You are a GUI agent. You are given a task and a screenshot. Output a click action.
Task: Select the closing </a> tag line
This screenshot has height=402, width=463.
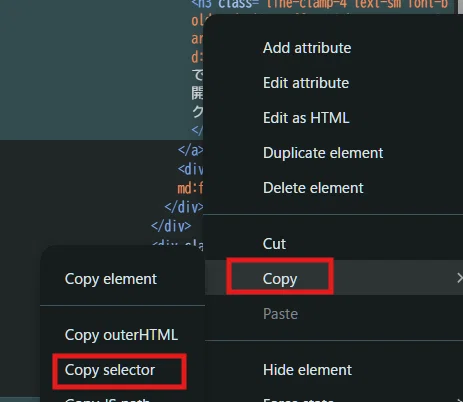[x=190, y=150]
